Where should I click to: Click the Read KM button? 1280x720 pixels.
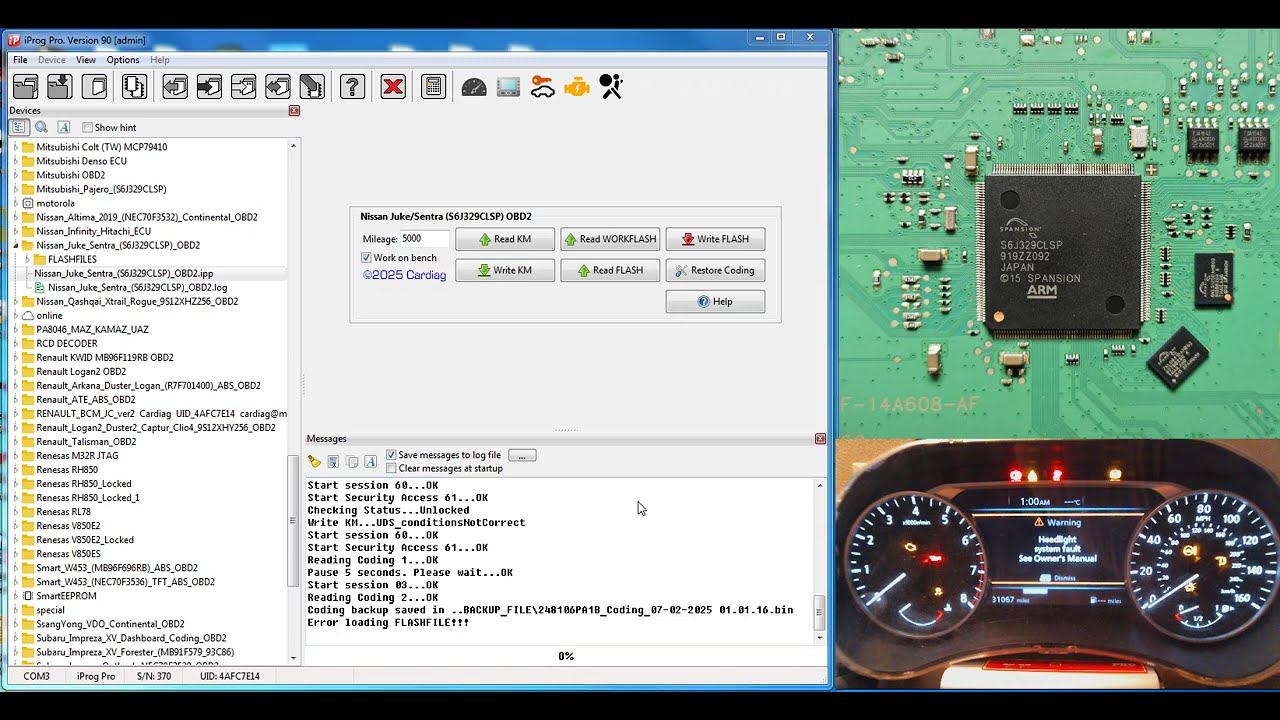tap(505, 239)
